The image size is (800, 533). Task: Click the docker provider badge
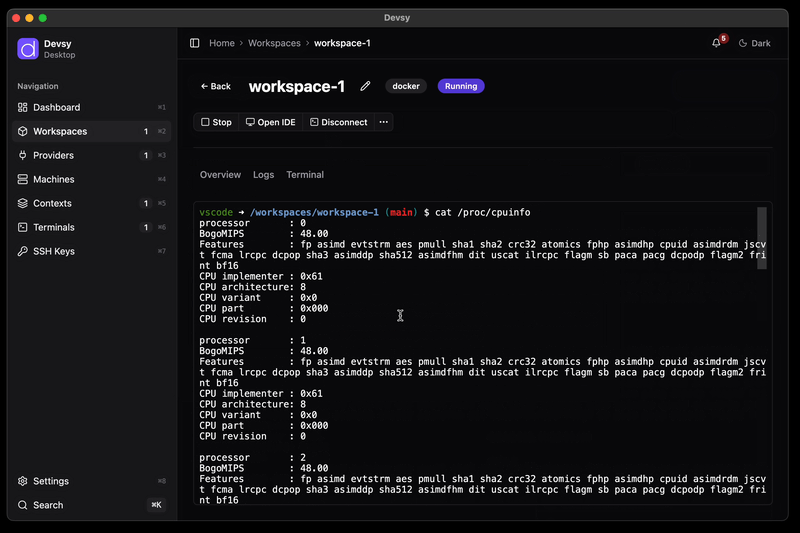tap(406, 86)
